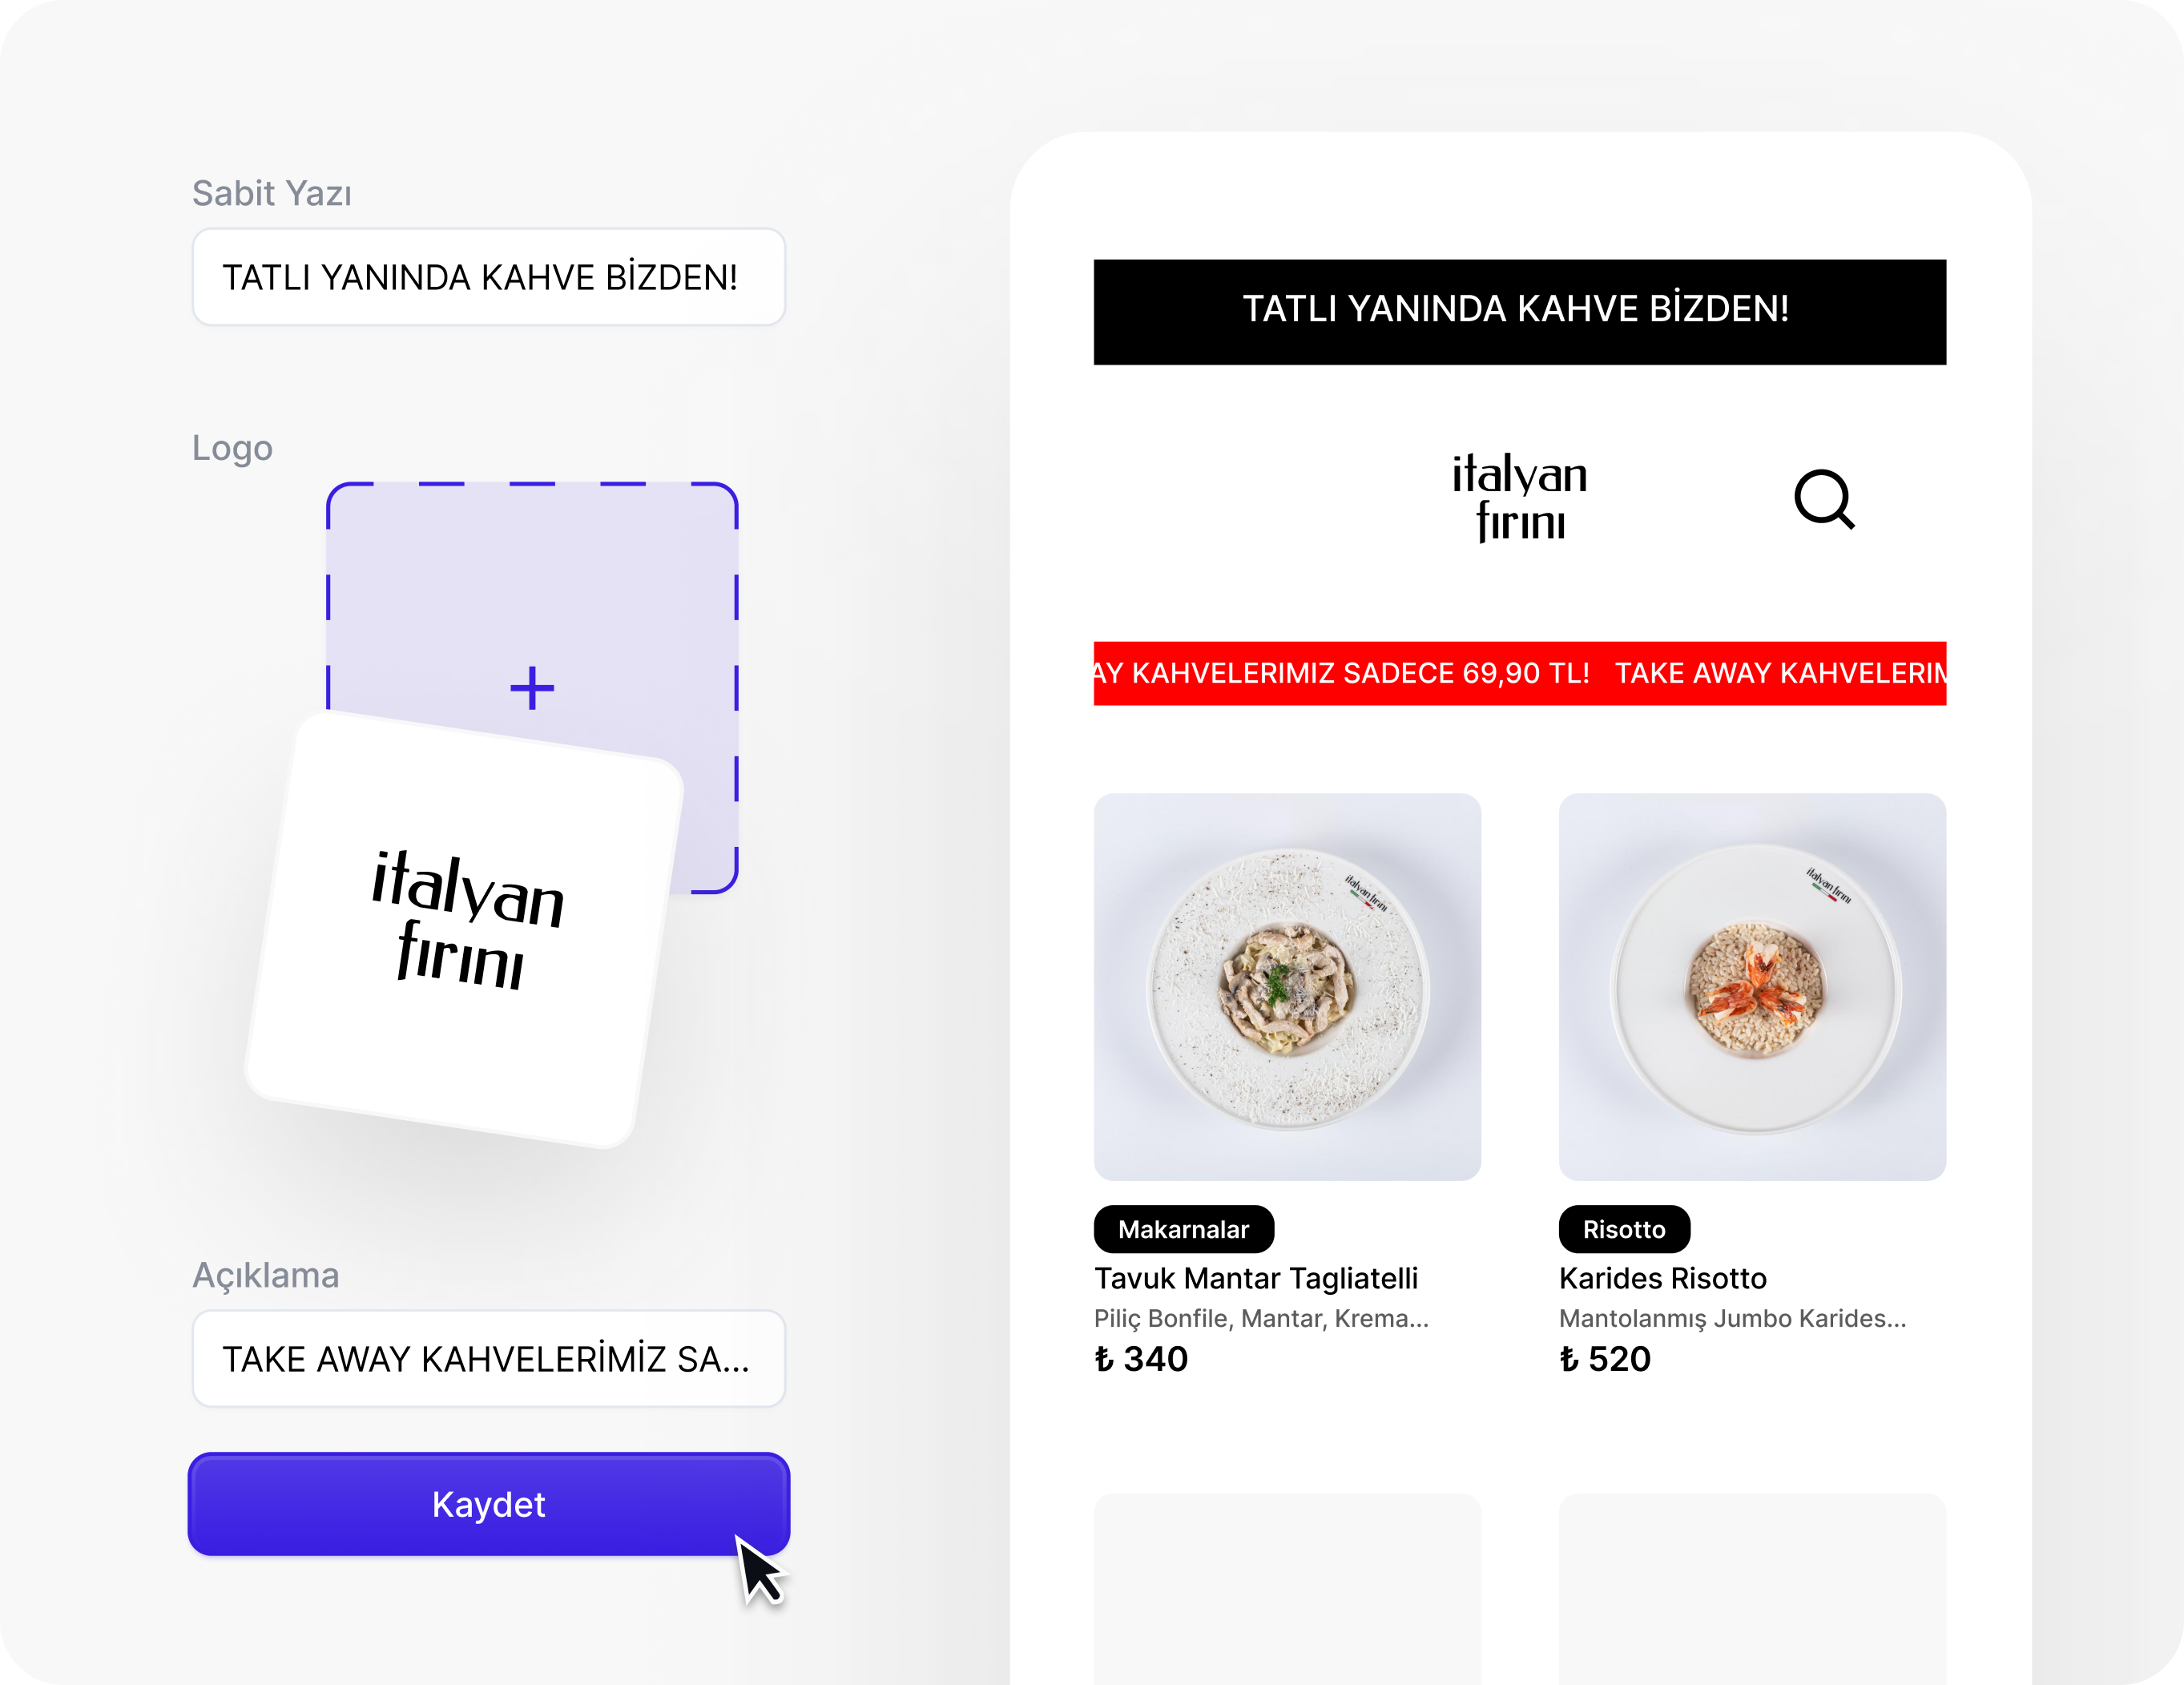Click the Sabit Yazı text field

pos(489,277)
